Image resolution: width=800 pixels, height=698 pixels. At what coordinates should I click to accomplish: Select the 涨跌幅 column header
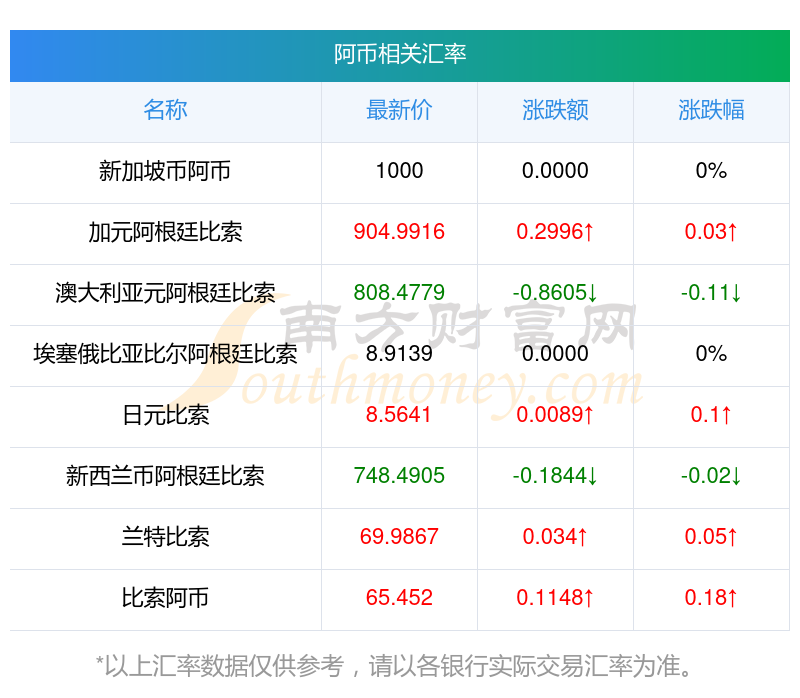click(x=711, y=110)
